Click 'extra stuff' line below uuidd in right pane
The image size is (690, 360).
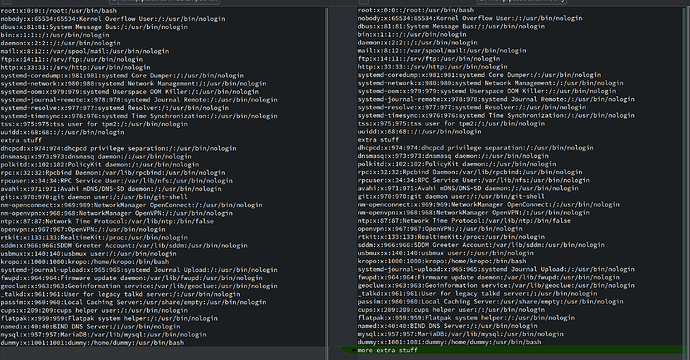pos(378,140)
